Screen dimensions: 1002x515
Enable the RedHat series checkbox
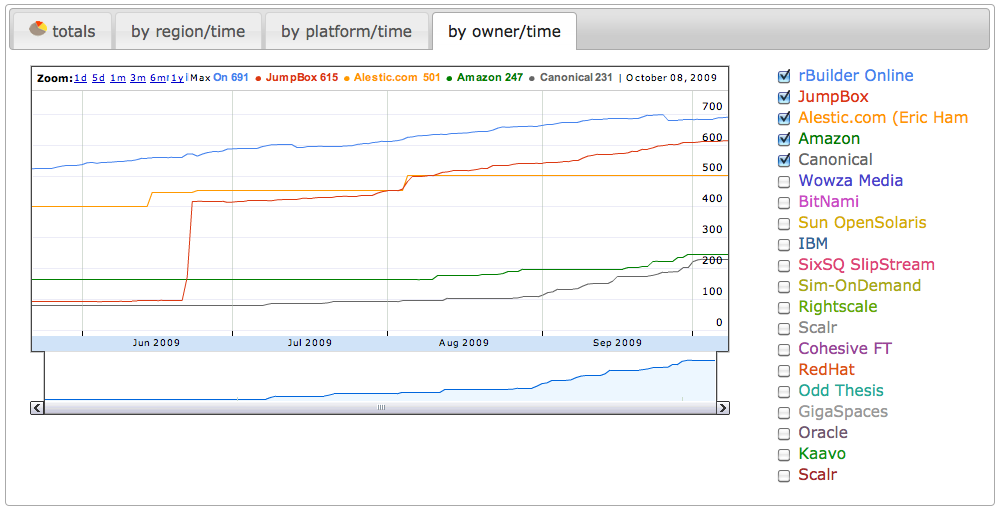[x=784, y=370]
